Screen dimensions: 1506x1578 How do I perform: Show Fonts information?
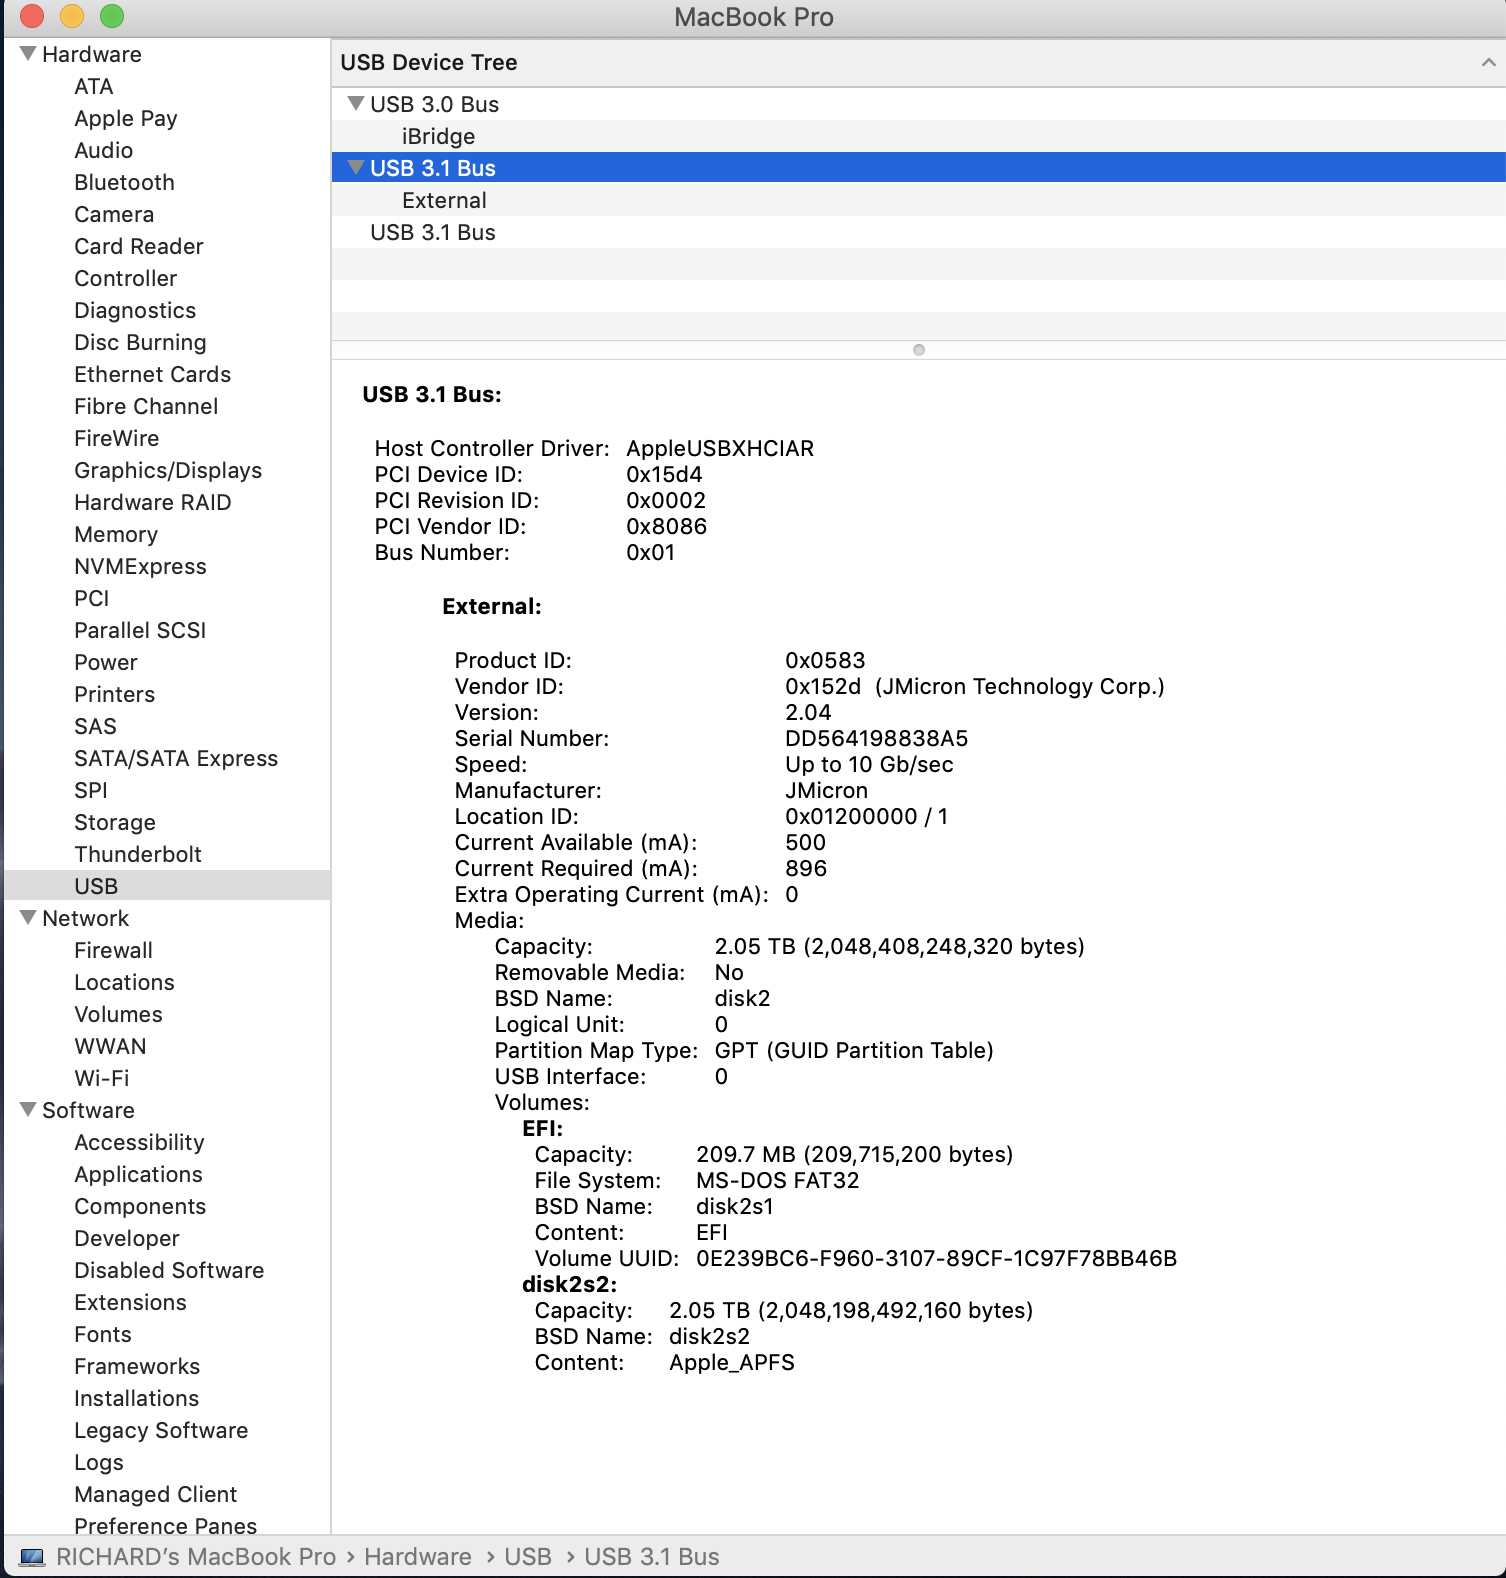pos(103,1334)
